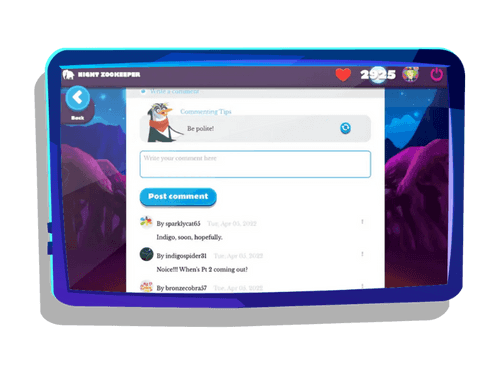The image size is (500, 375).
Task: Click the red heart icon
Action: (343, 74)
